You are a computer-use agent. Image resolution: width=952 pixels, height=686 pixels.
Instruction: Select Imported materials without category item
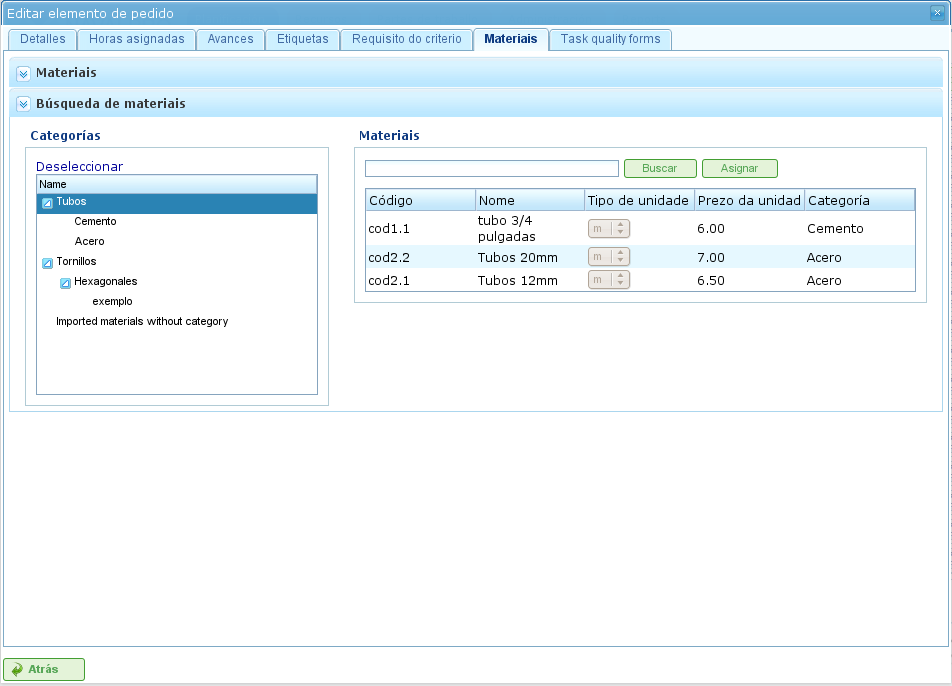tap(142, 322)
